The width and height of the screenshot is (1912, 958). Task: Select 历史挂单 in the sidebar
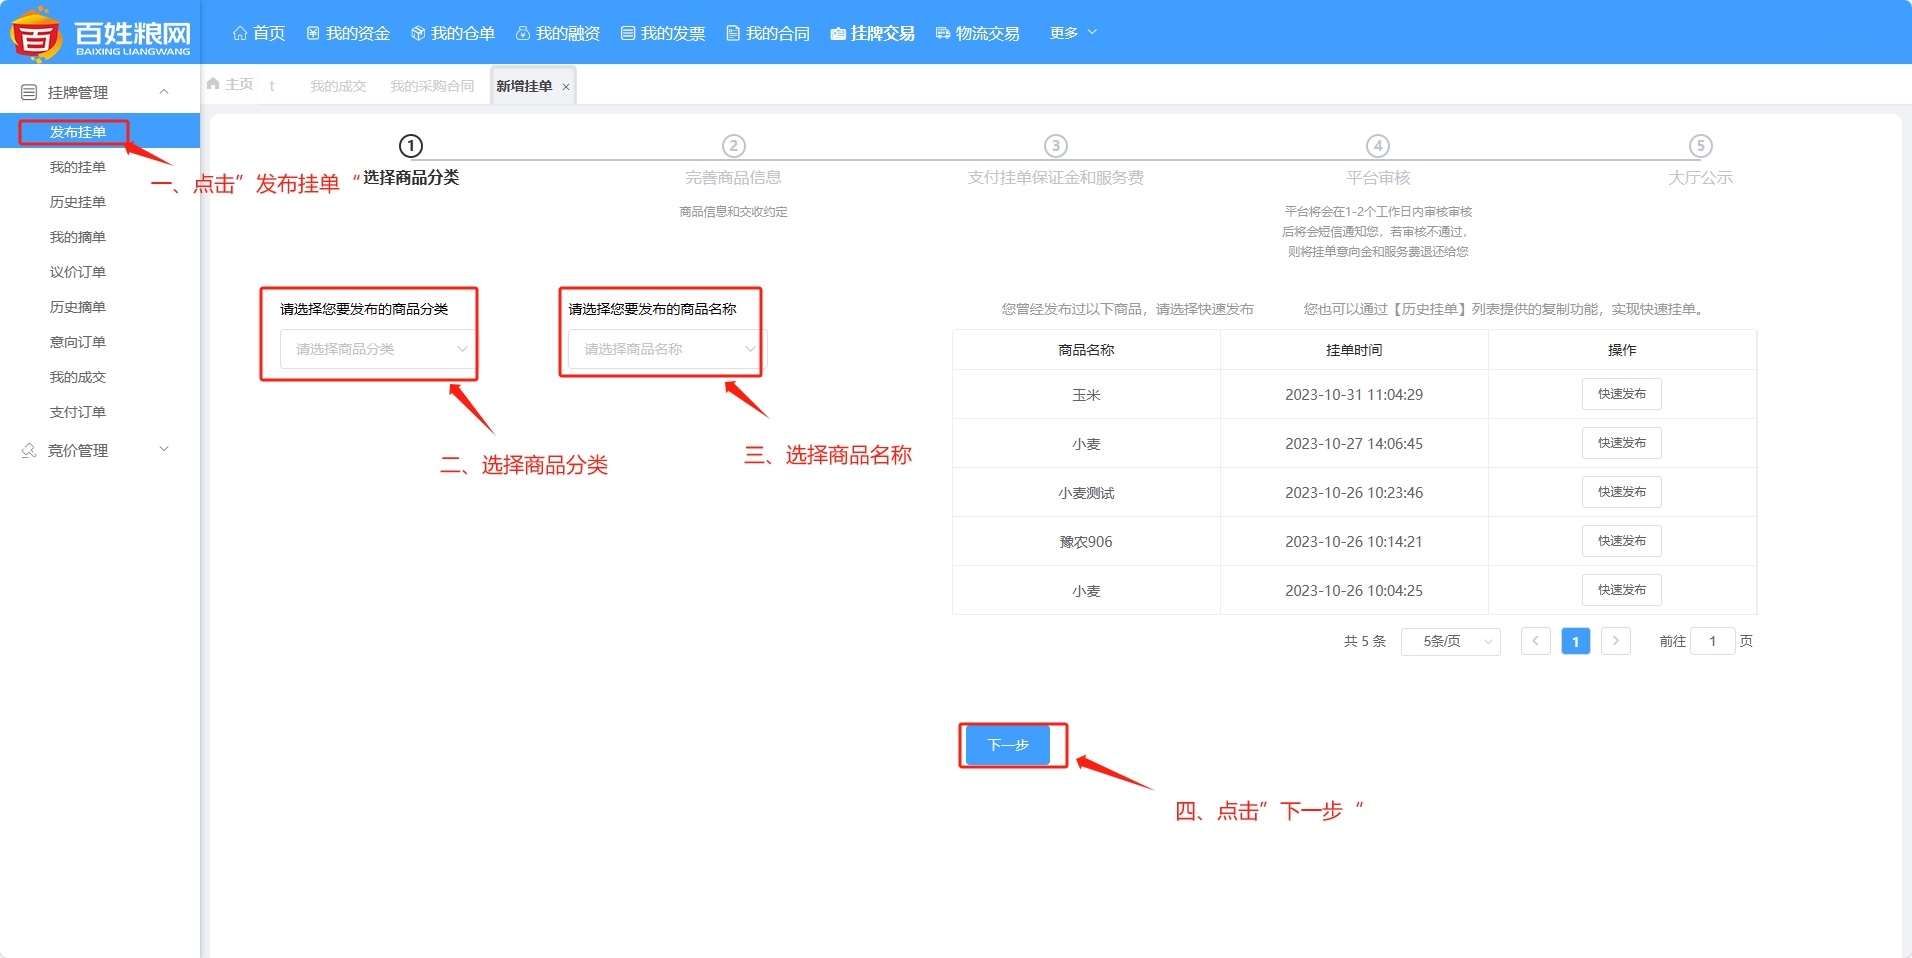(78, 202)
